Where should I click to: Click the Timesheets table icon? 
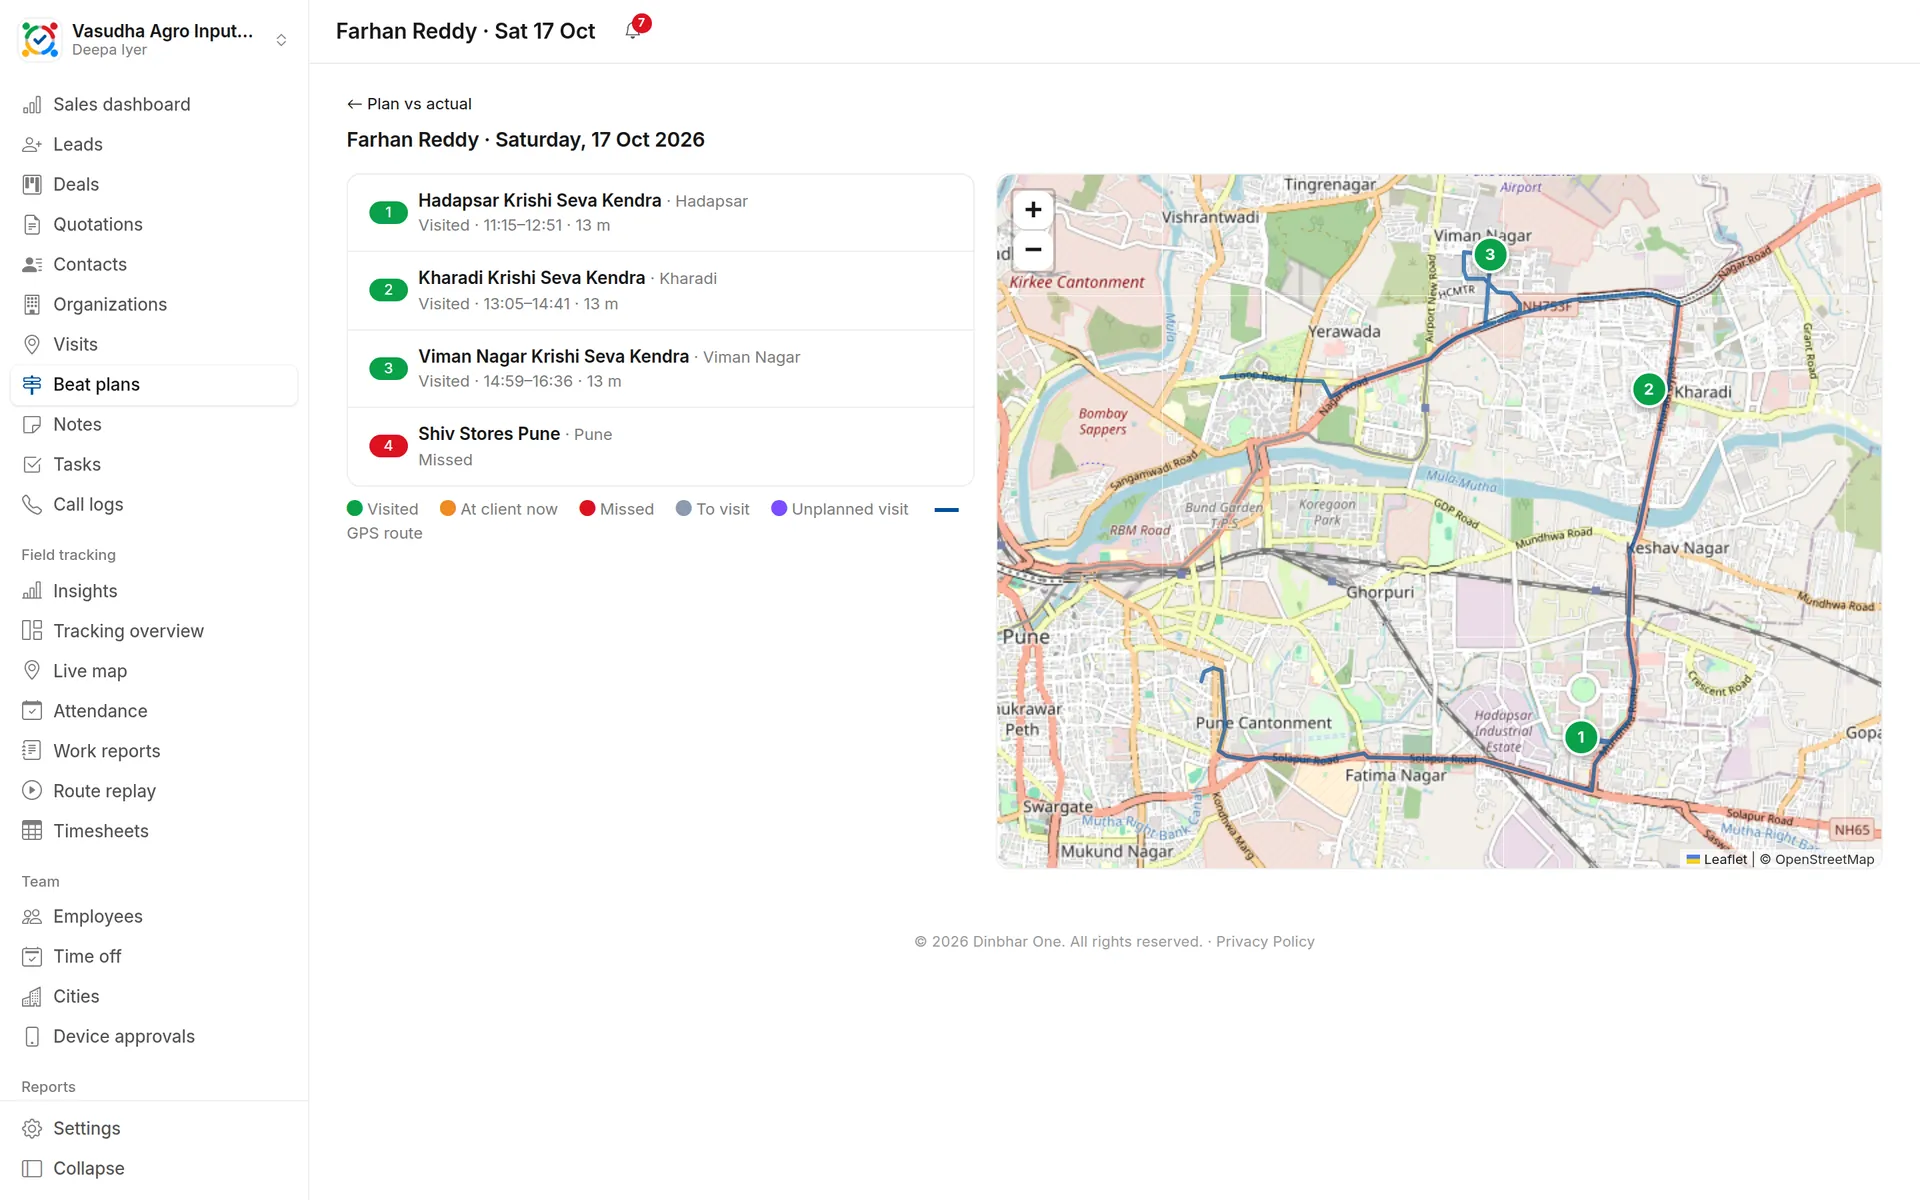[32, 831]
